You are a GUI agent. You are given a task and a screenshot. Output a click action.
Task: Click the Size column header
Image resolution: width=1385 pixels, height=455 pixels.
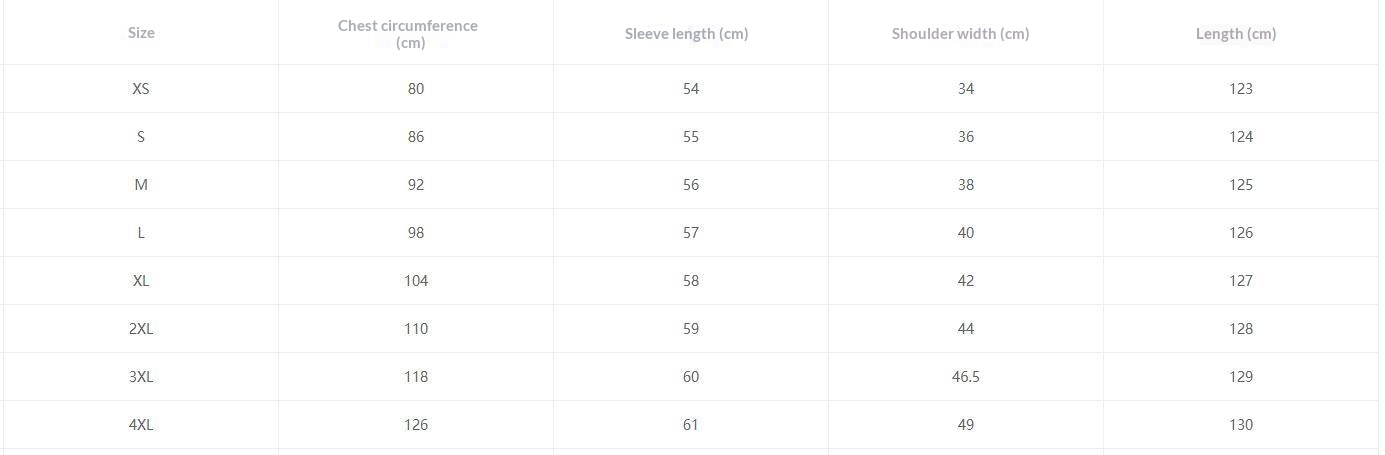coord(141,33)
